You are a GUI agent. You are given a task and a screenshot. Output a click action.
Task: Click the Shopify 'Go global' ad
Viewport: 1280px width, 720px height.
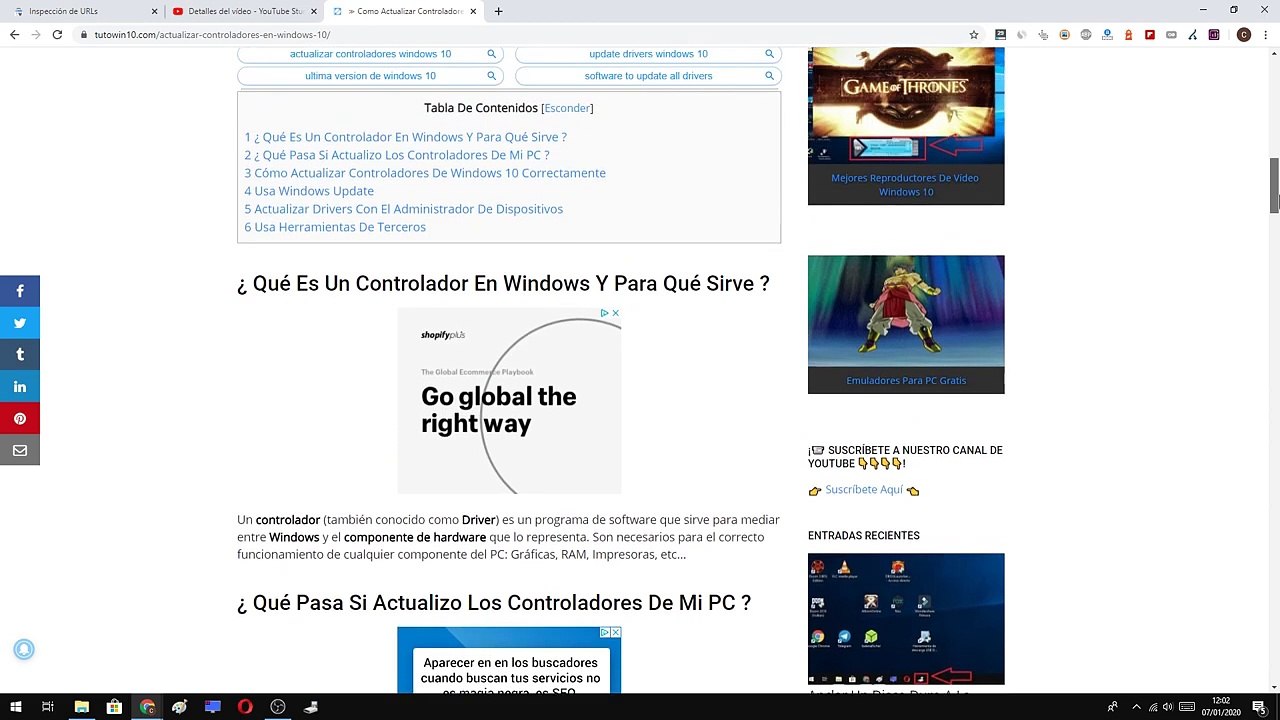click(x=509, y=400)
